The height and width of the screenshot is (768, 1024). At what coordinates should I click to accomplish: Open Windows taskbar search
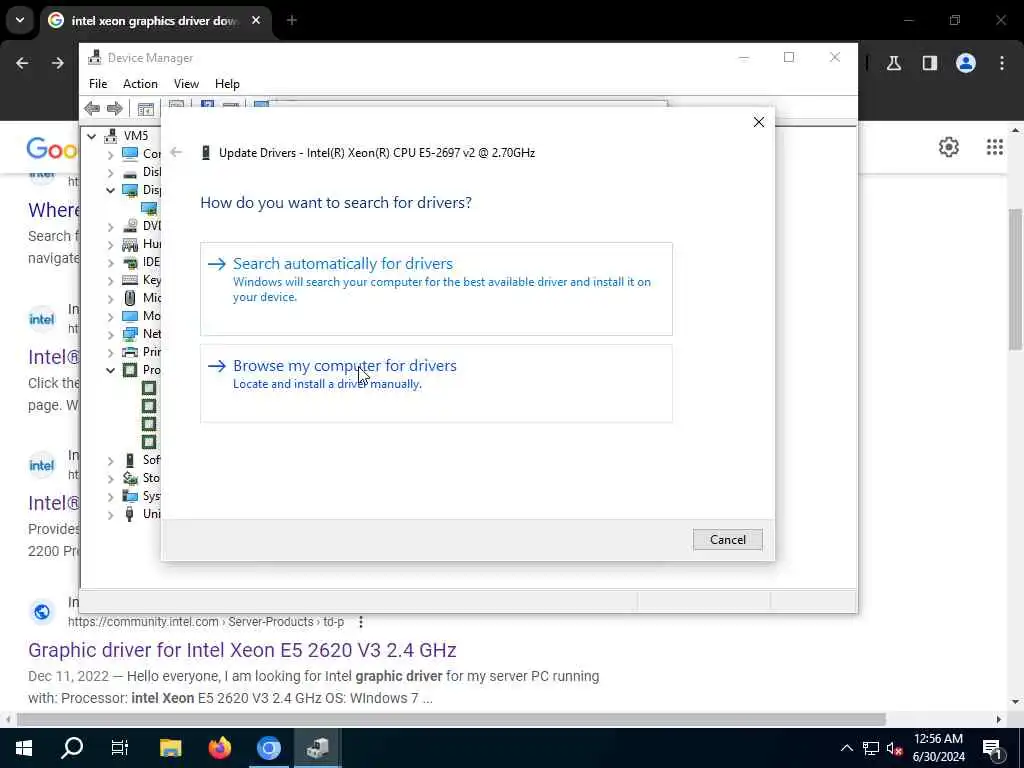click(x=72, y=748)
